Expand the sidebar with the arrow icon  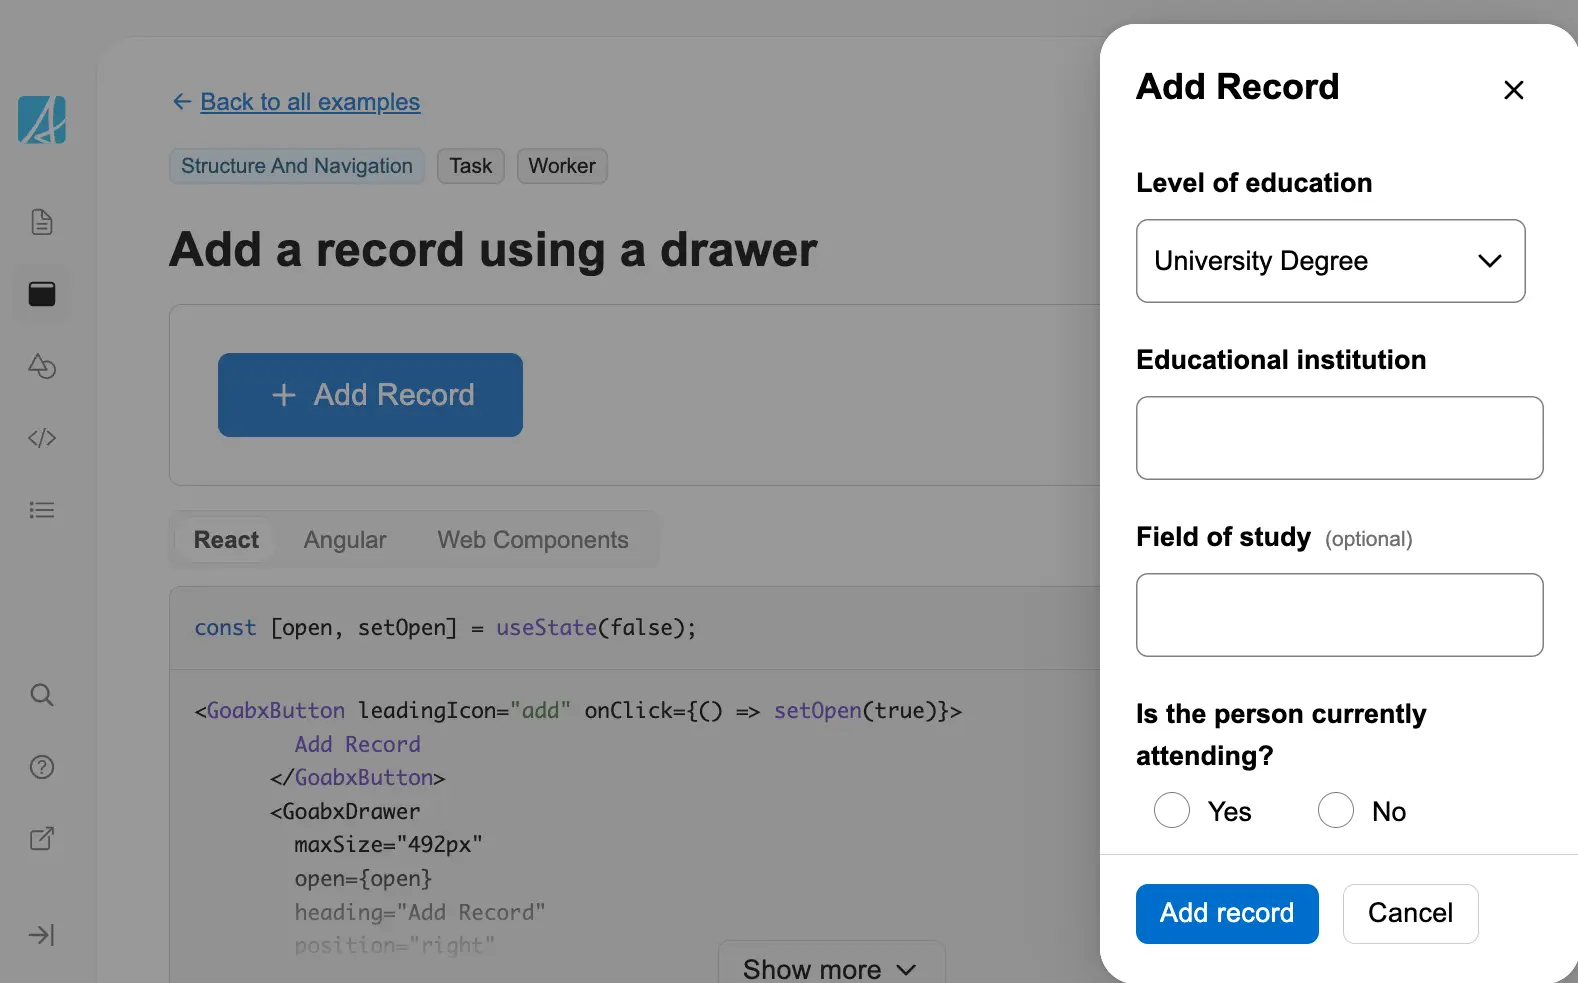[x=42, y=935]
